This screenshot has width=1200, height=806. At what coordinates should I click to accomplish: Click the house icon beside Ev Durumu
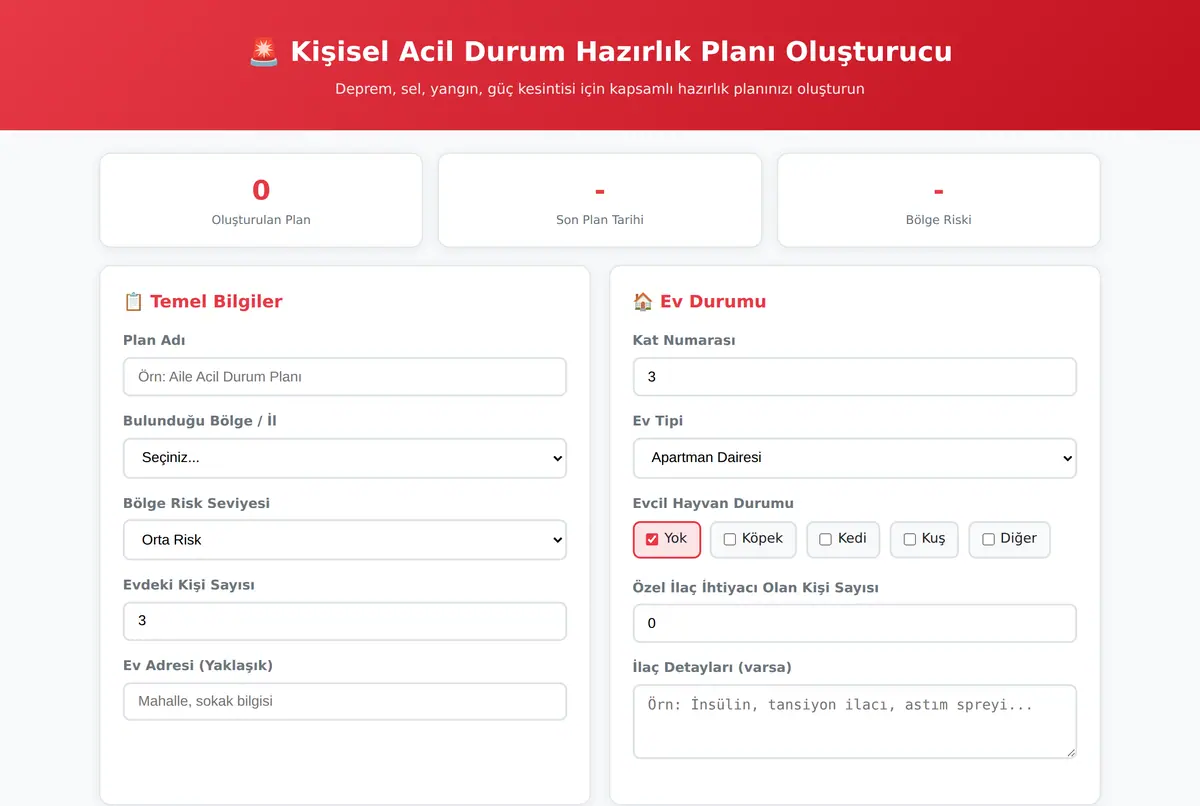click(x=643, y=301)
